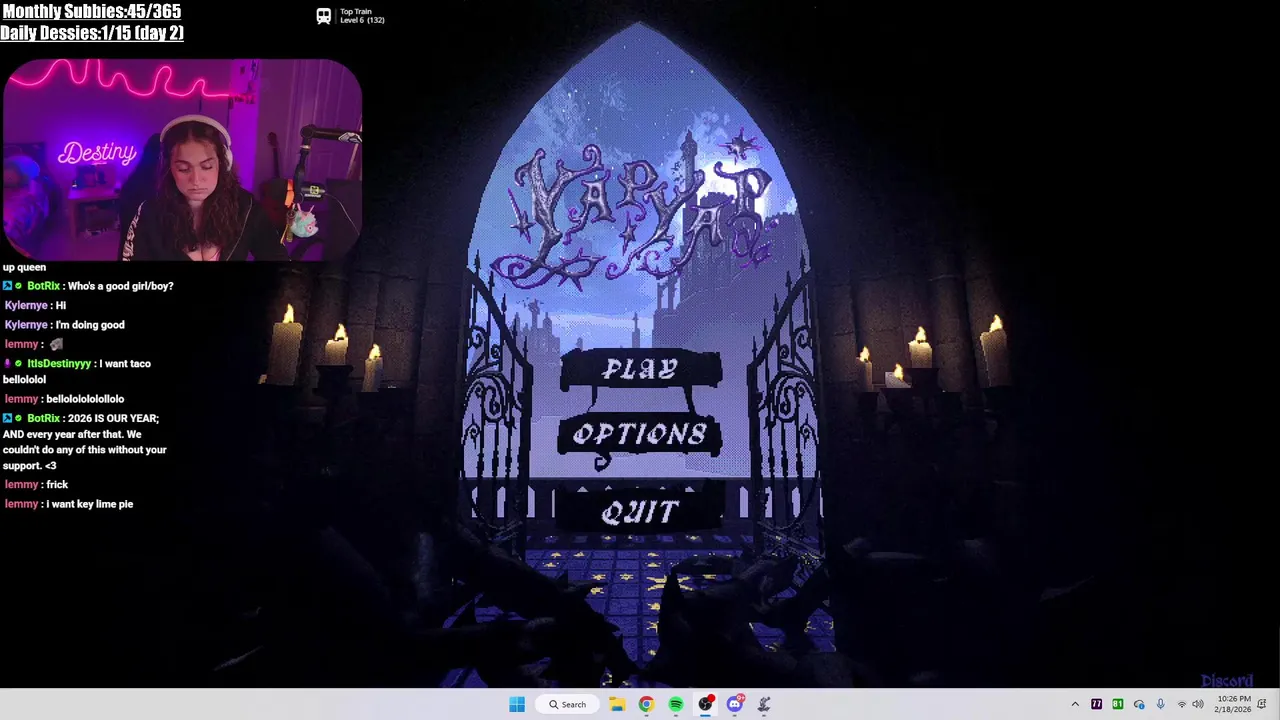Image resolution: width=1280 pixels, height=720 pixels.
Task: Open Discord from the taskbar
Action: [x=735, y=704]
